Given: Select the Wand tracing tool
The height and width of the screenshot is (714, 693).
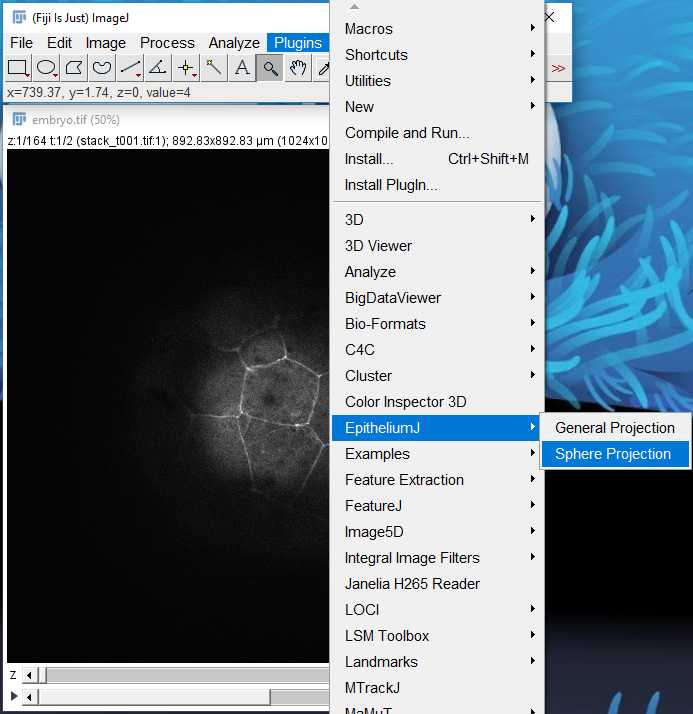Looking at the screenshot, I should pos(213,68).
